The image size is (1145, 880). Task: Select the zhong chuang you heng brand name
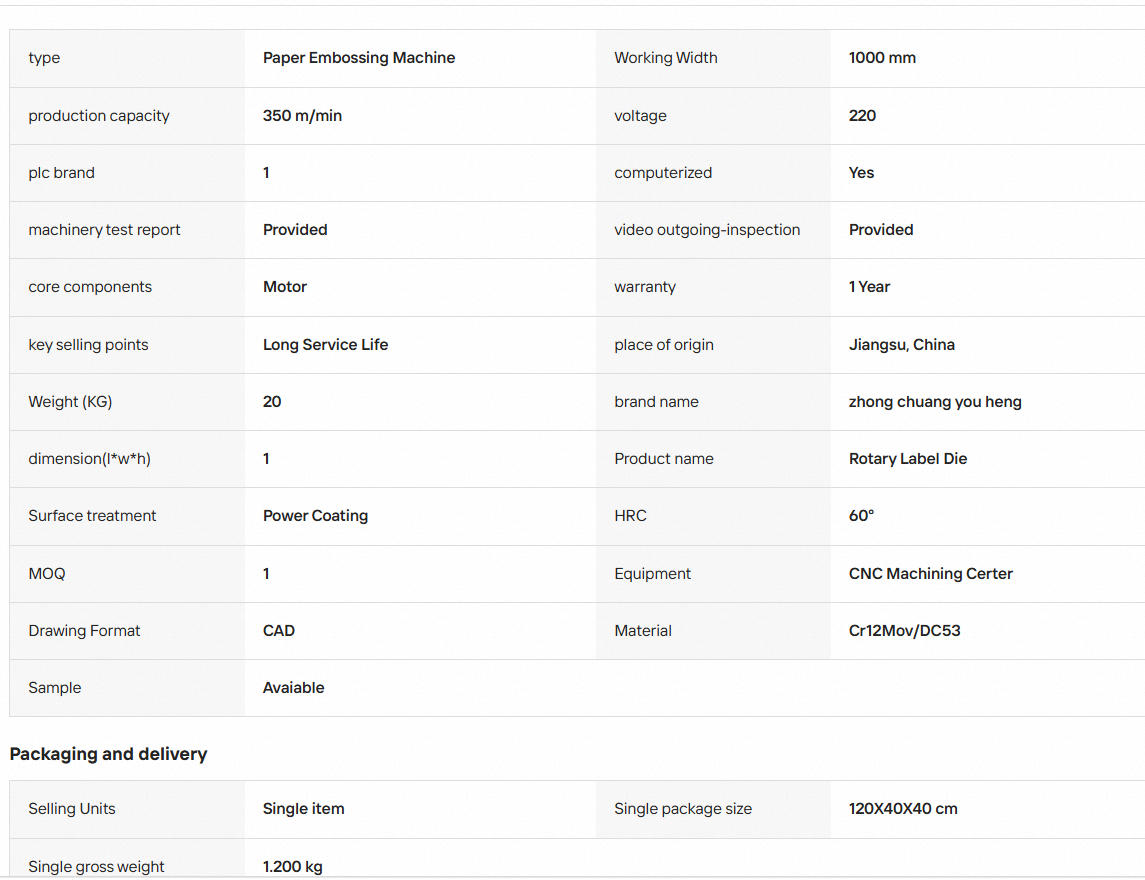point(935,402)
